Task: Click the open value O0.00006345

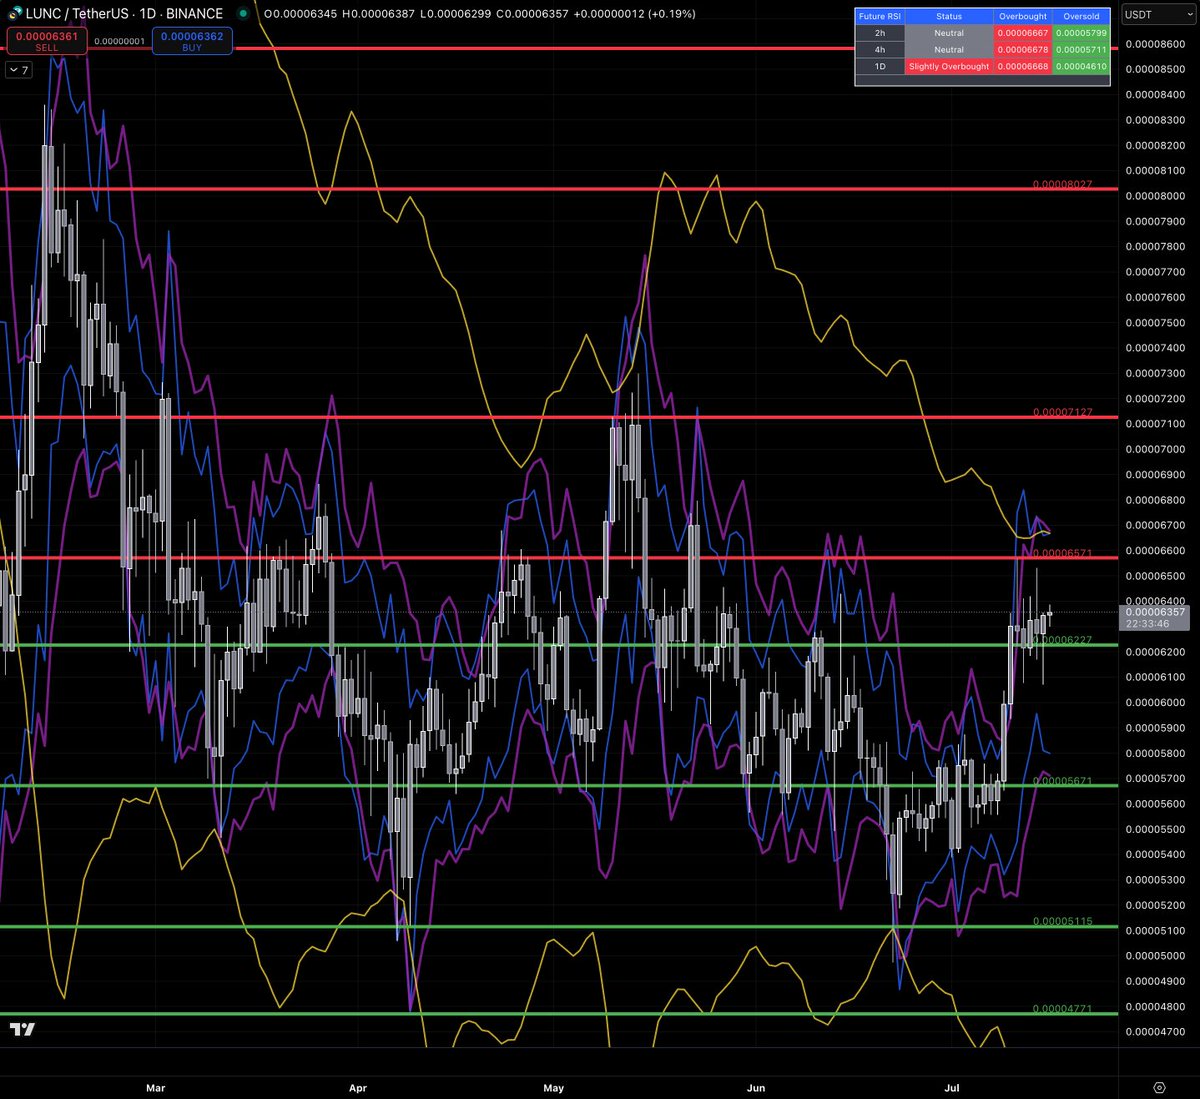Action: [299, 14]
